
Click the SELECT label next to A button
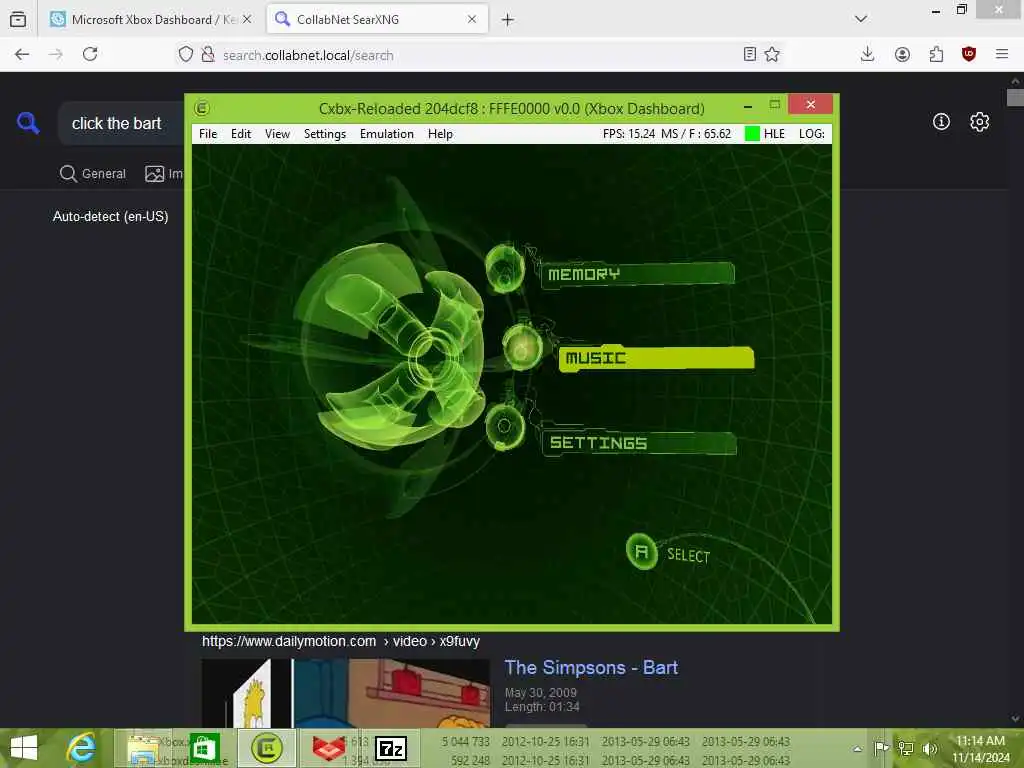coord(688,555)
